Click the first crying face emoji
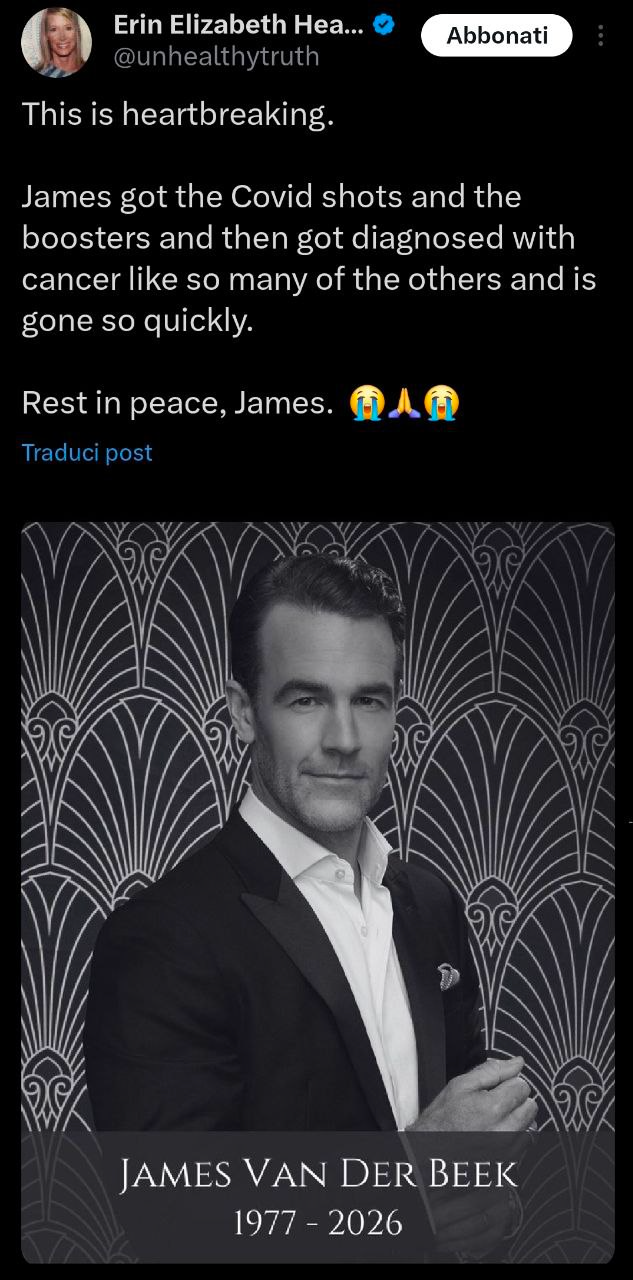The image size is (633, 1280). (x=366, y=404)
